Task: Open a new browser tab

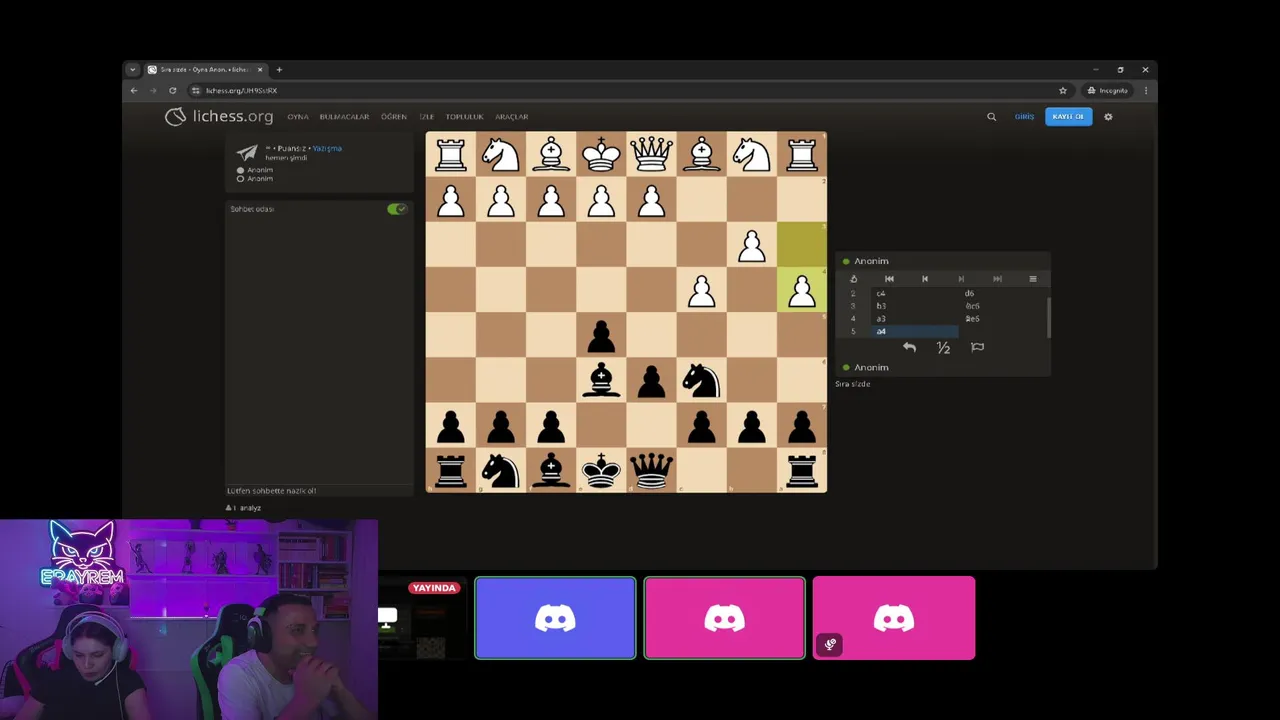Action: tap(279, 70)
